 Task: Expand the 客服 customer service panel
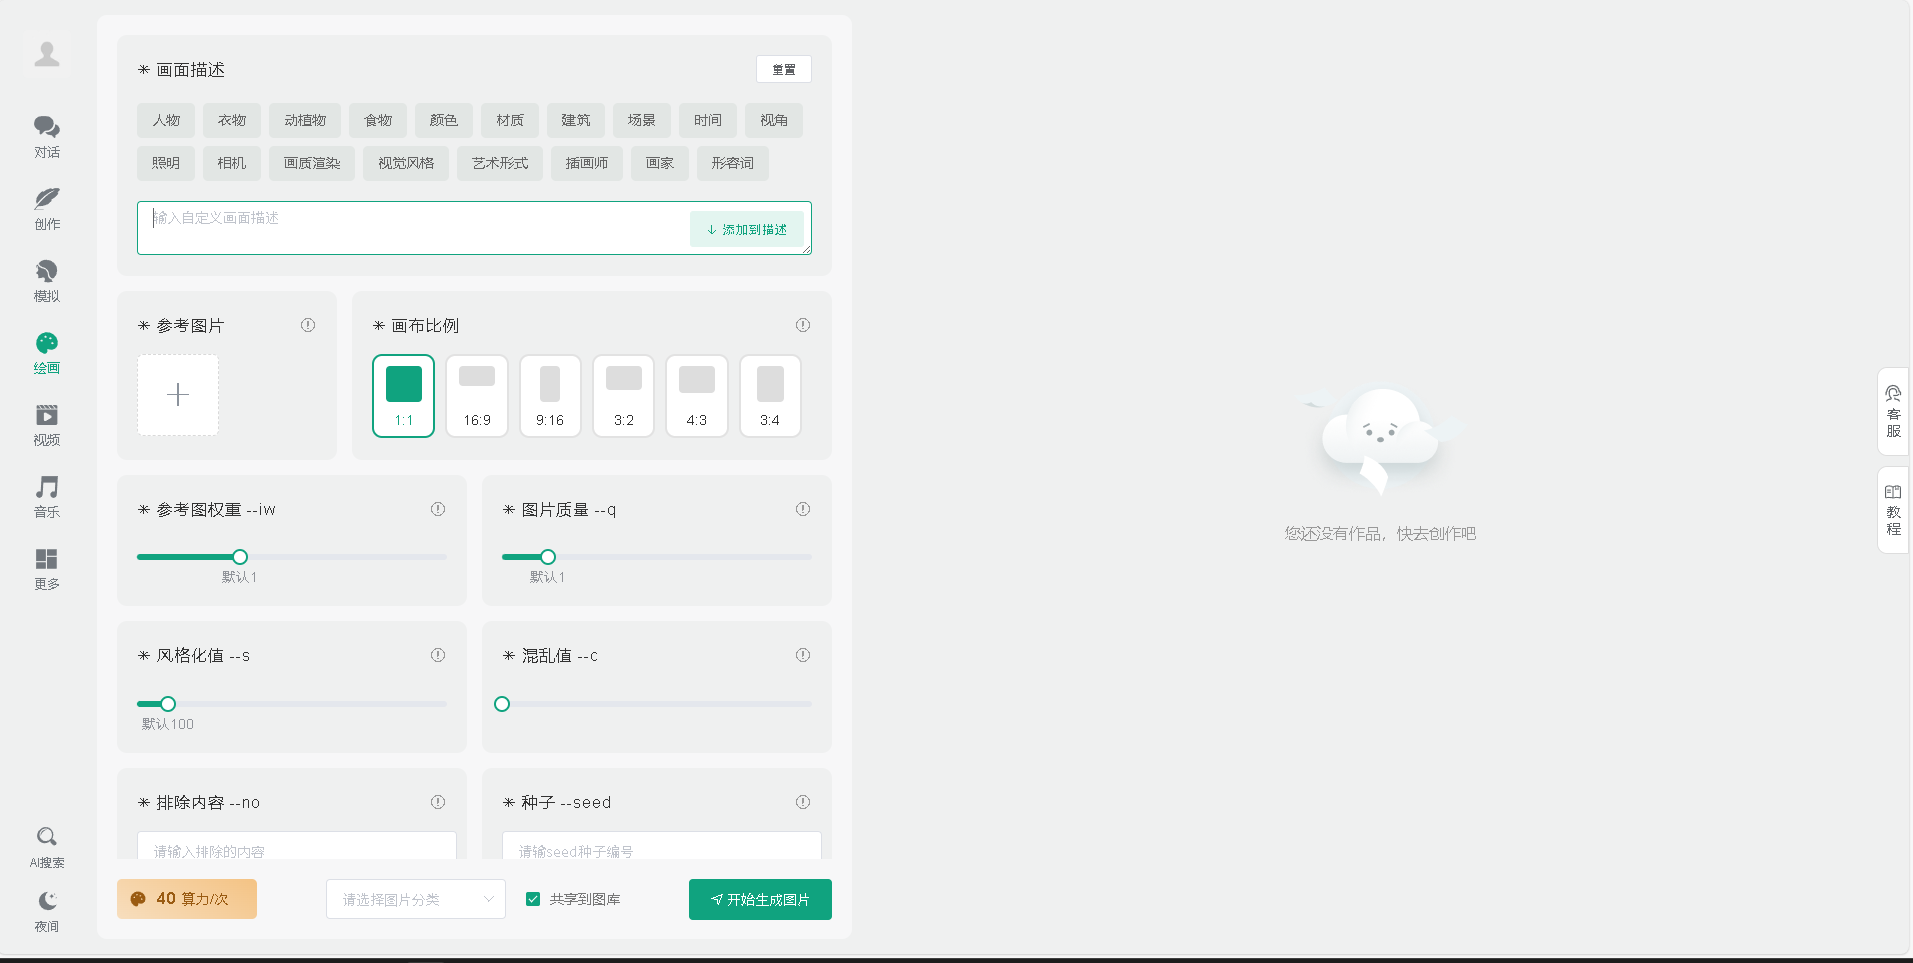click(1892, 413)
